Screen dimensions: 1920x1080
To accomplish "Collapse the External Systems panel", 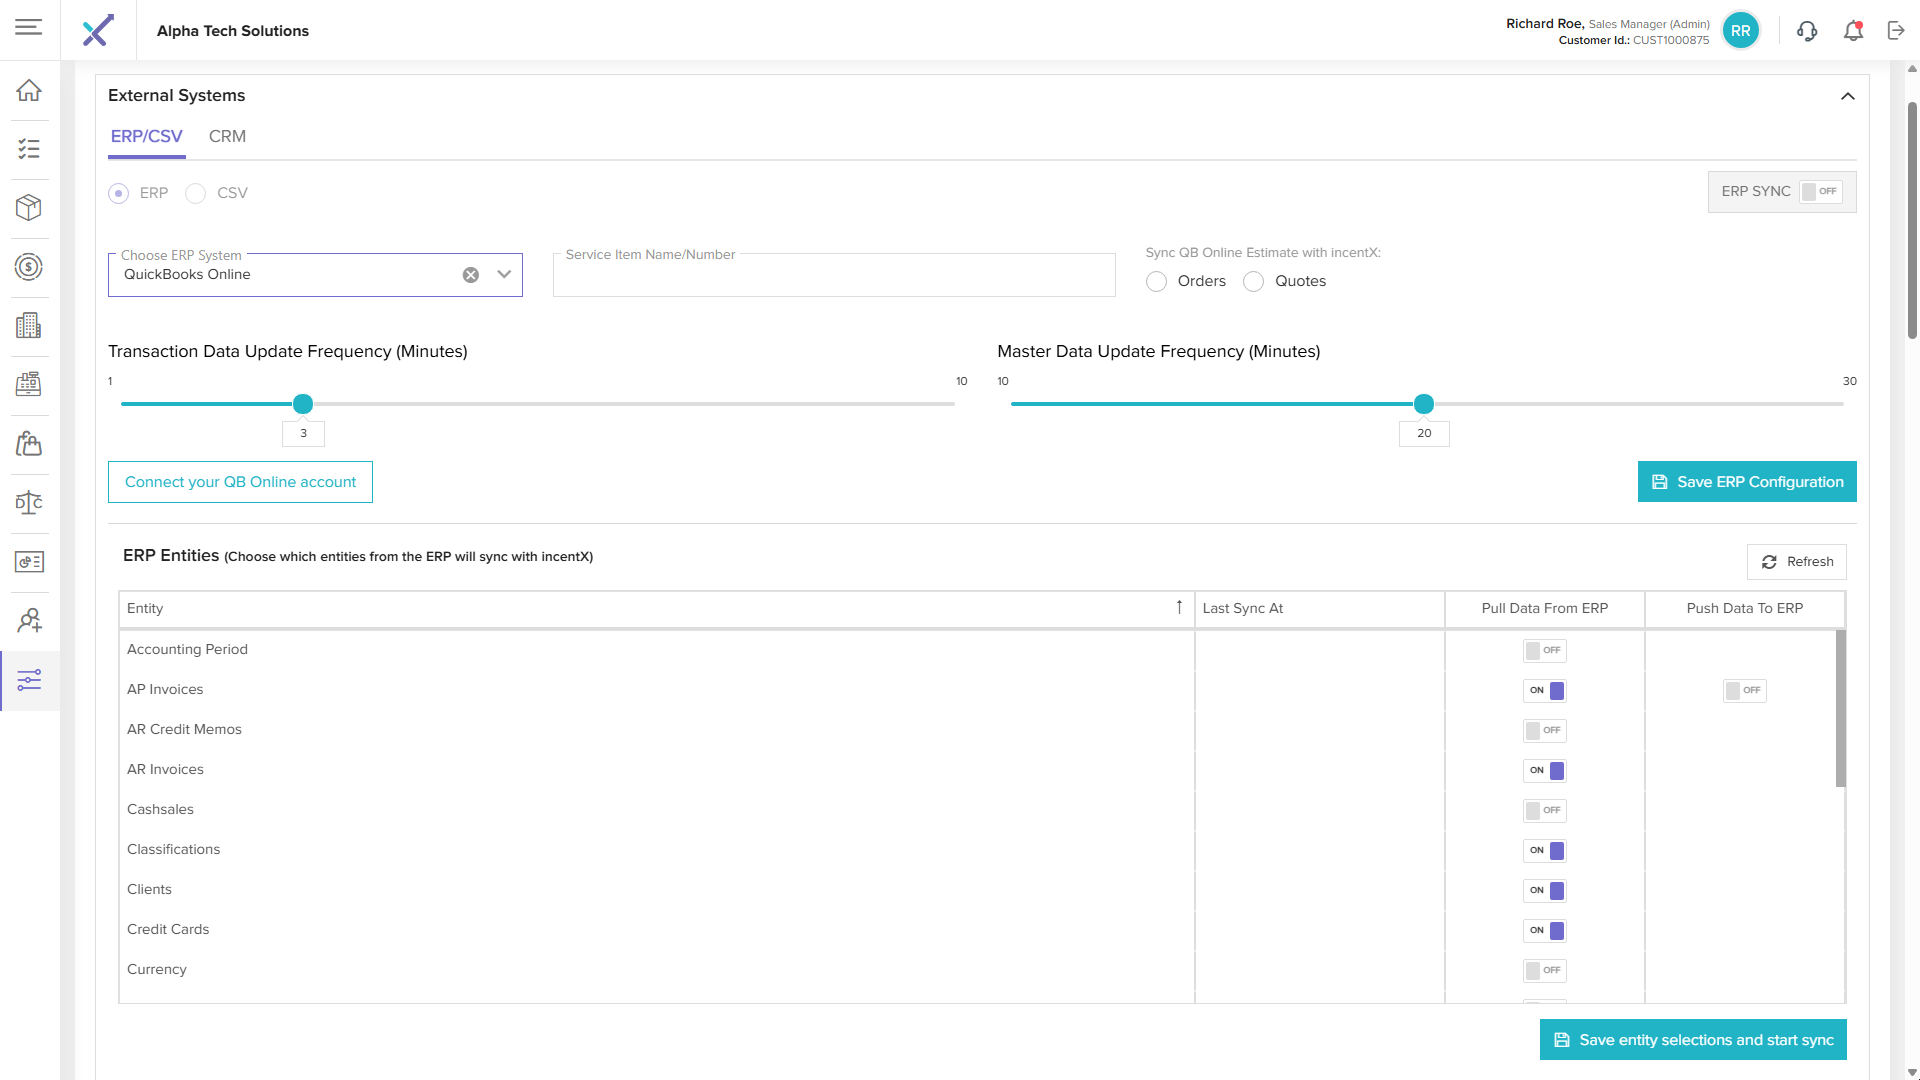I will coord(1847,97).
